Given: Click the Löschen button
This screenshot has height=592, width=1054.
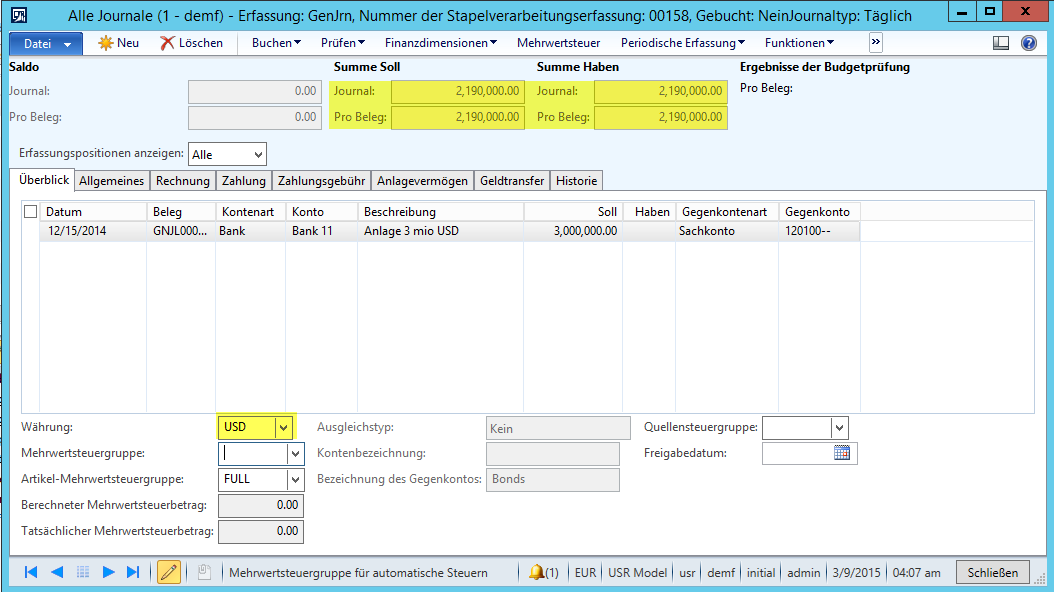Looking at the screenshot, I should coord(192,43).
